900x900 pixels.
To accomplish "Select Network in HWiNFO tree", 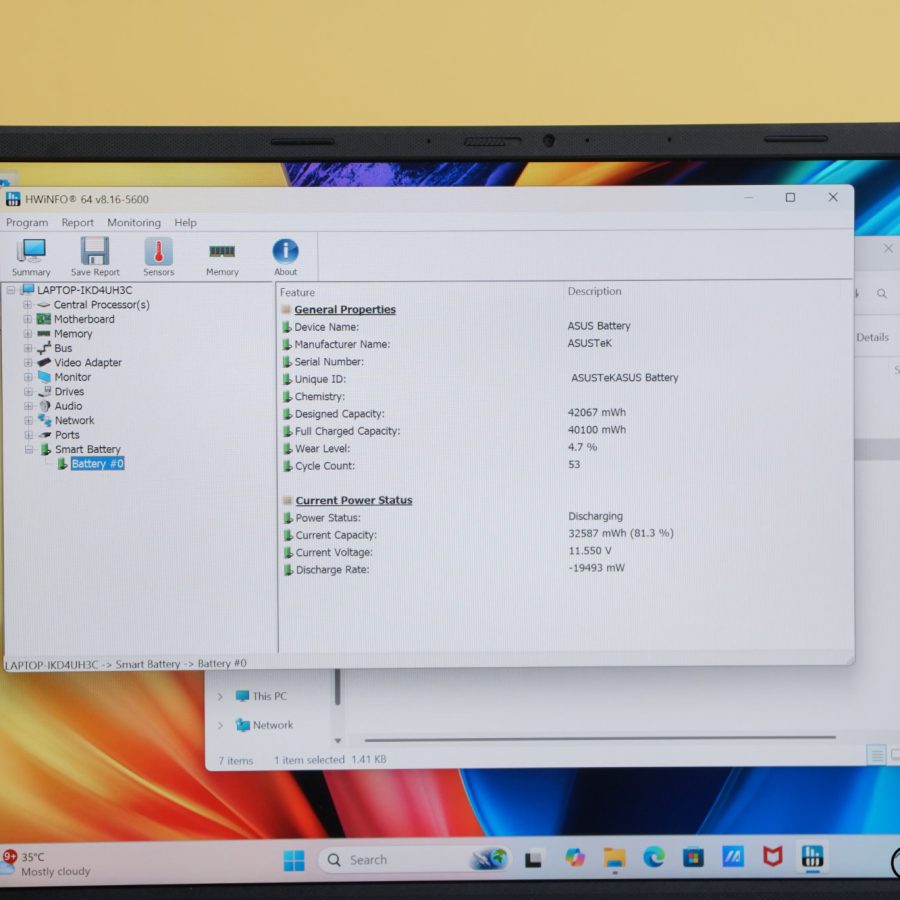I will [75, 420].
